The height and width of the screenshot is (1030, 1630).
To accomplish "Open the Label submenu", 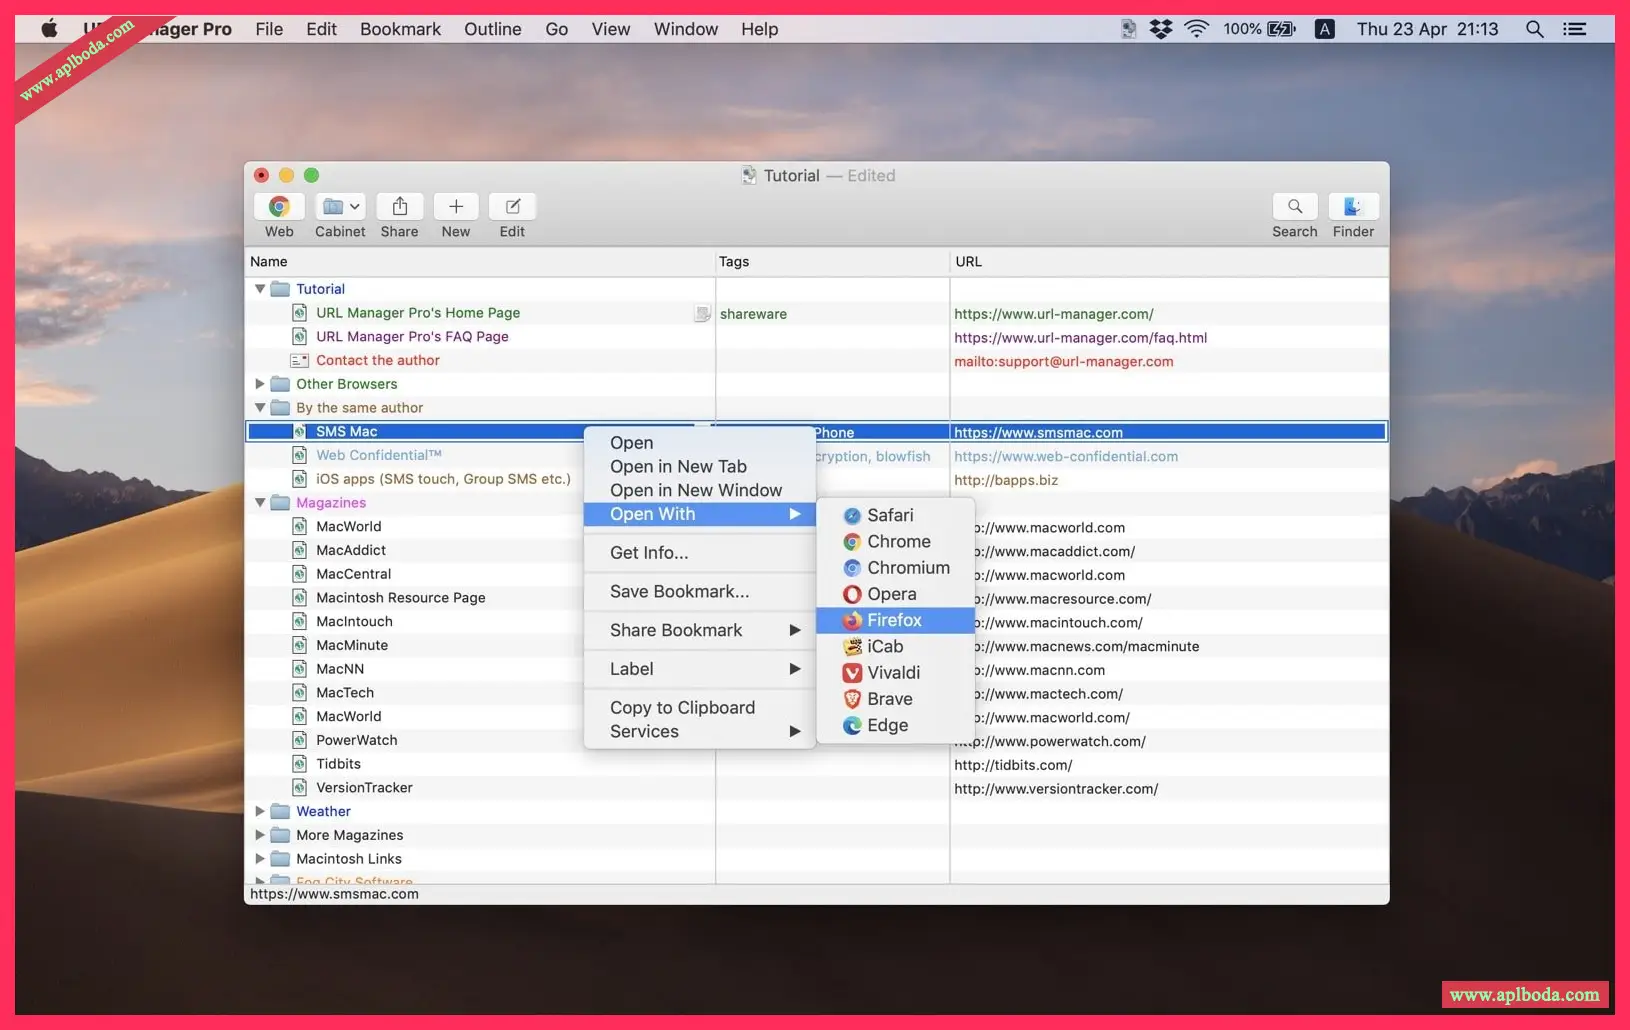I will 700,669.
